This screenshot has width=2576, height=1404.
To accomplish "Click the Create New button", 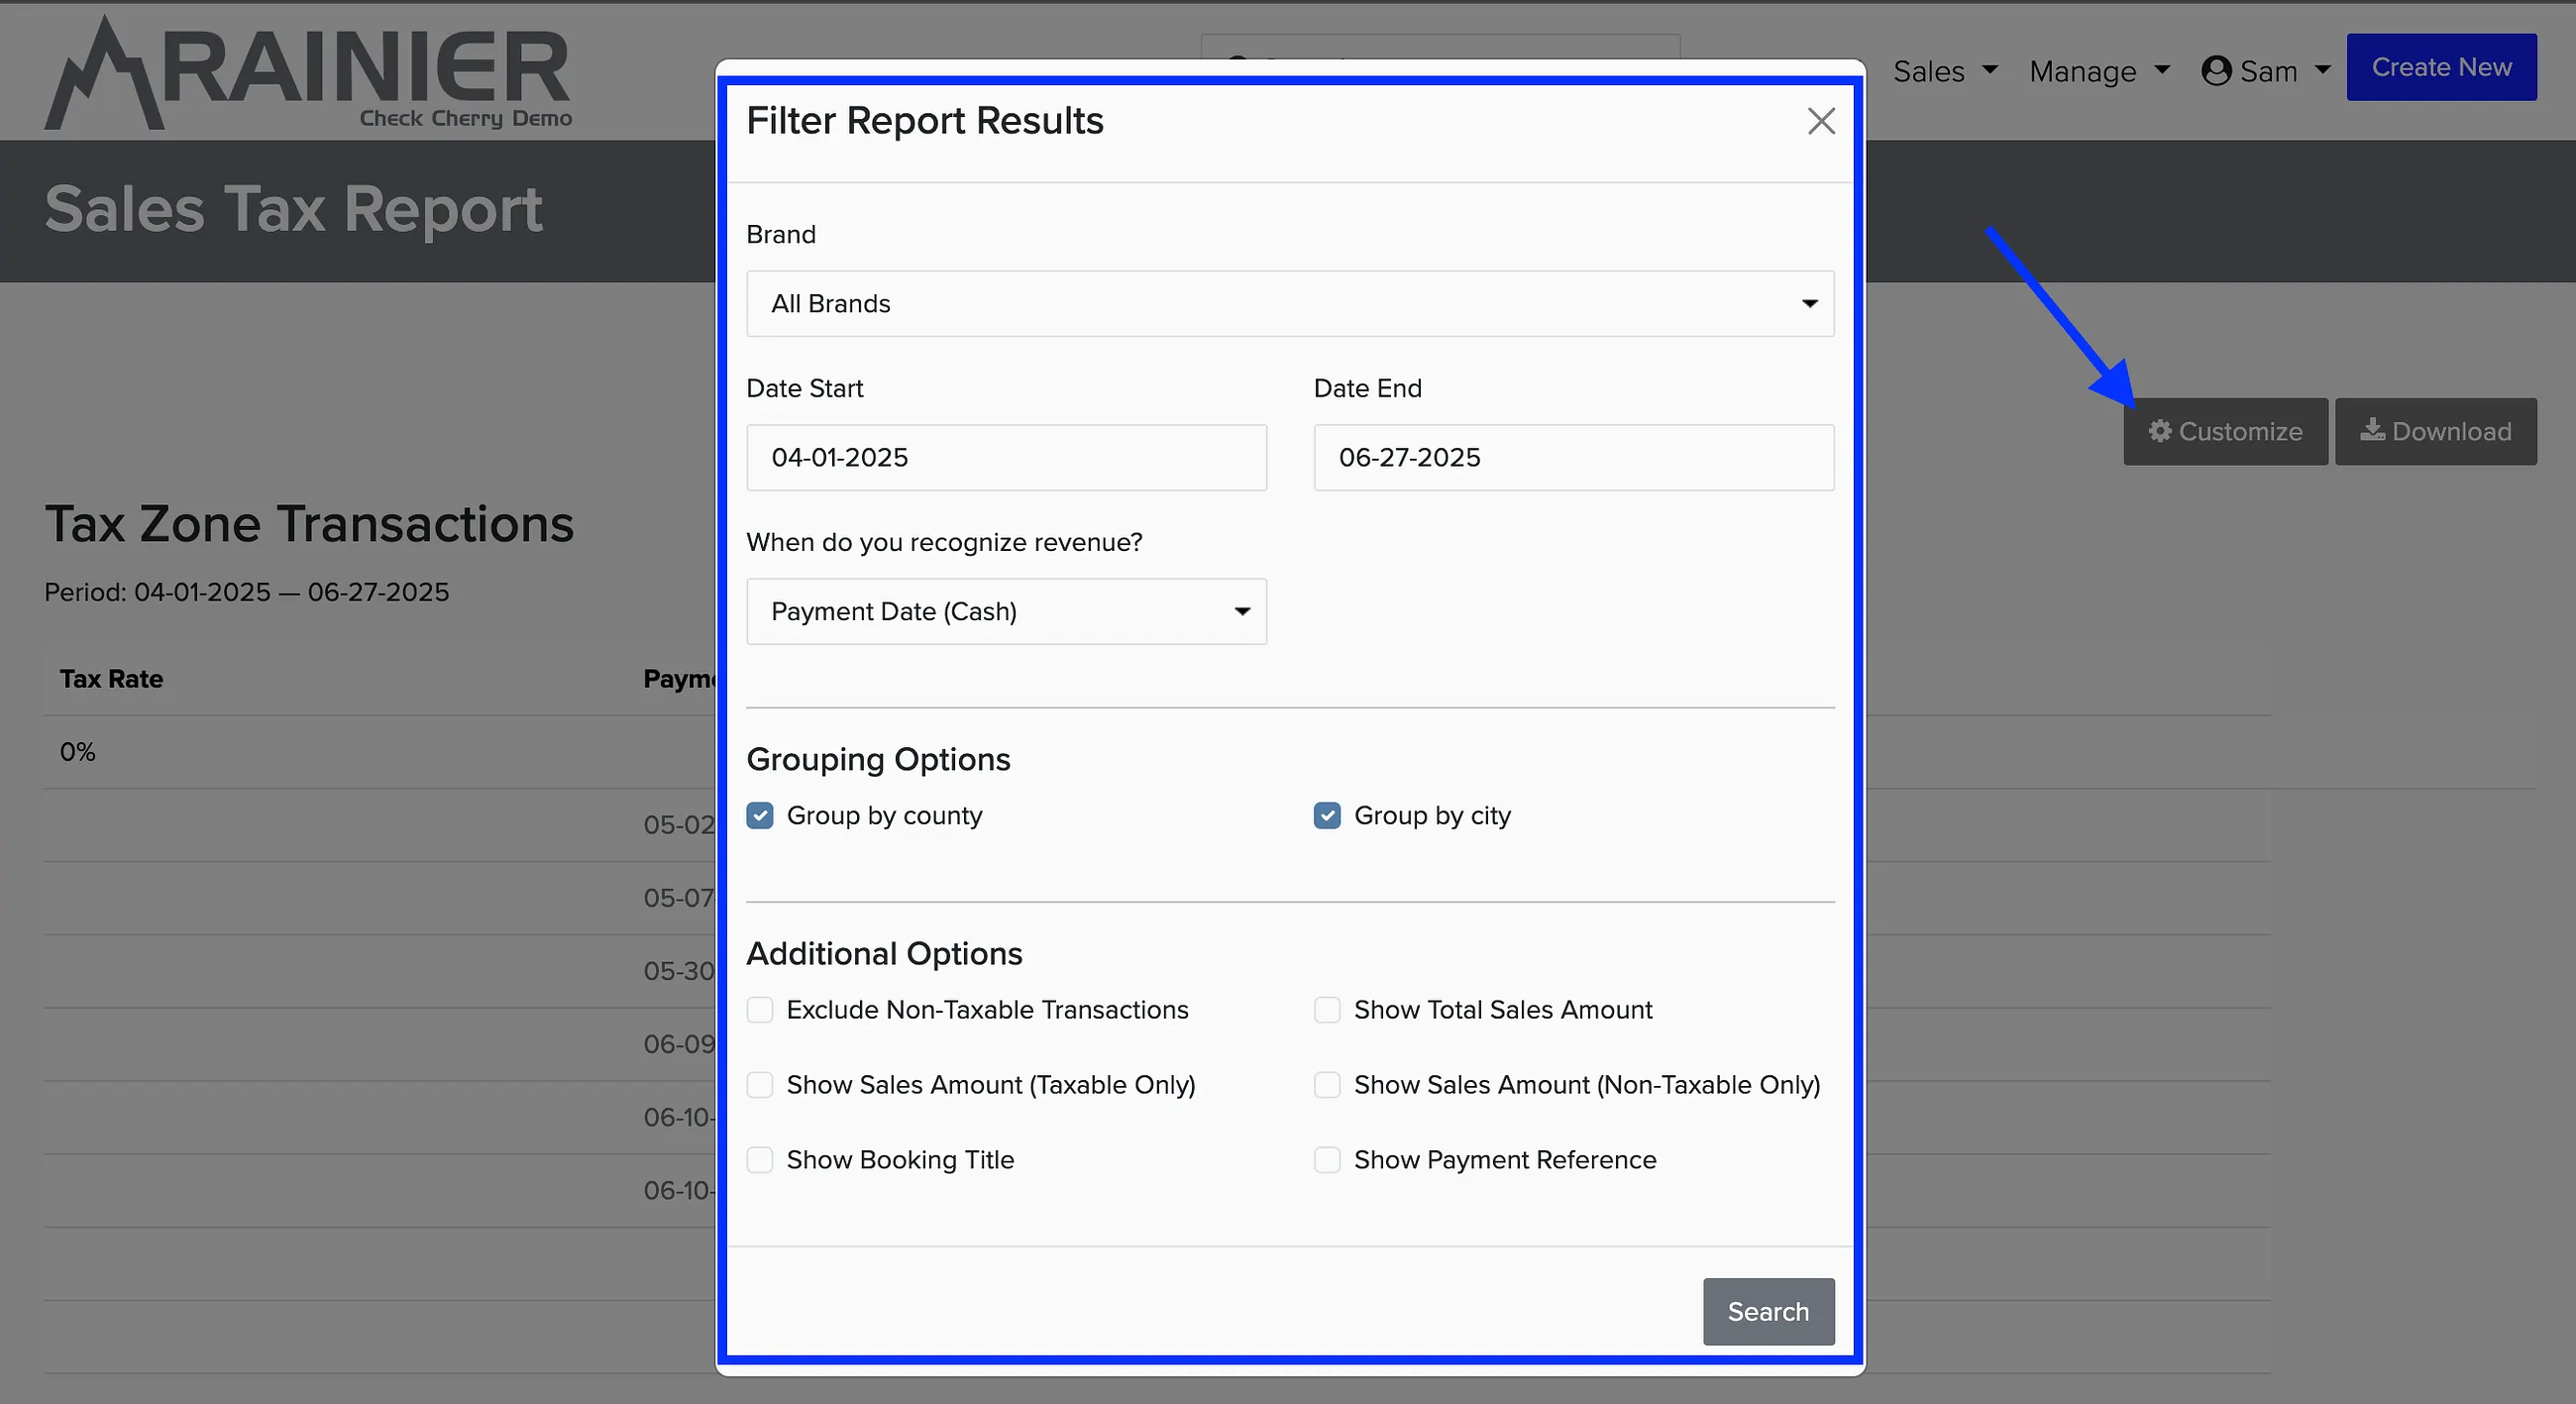I will (x=2441, y=67).
